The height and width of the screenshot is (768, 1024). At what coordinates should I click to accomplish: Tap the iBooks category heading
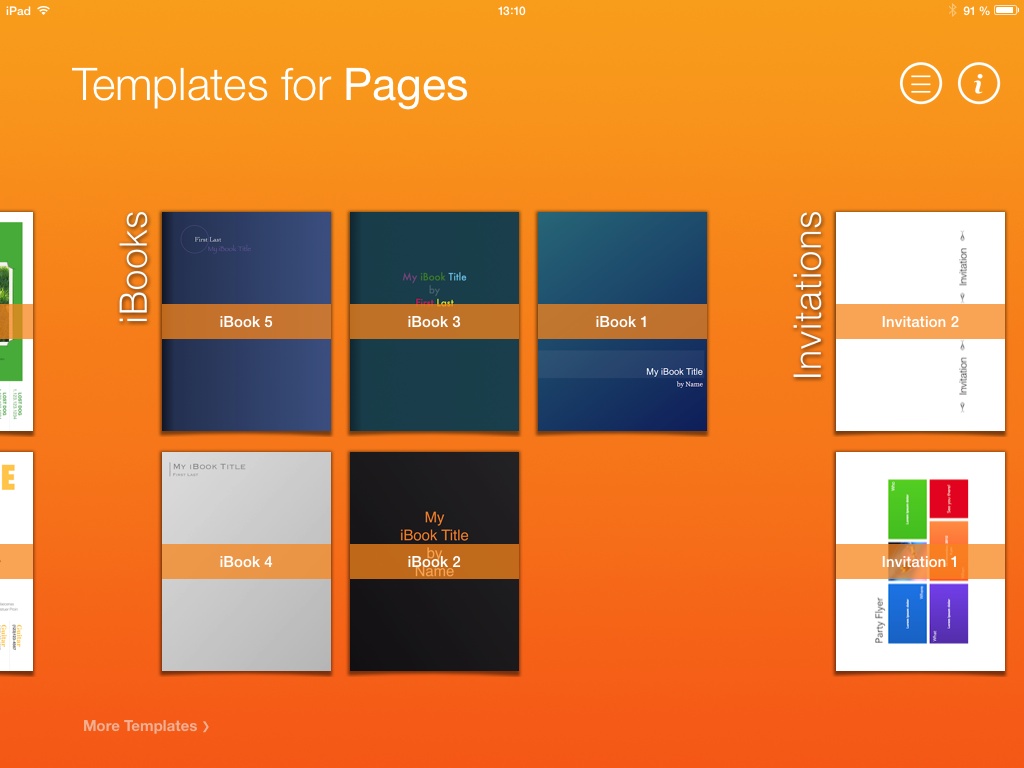click(x=134, y=267)
